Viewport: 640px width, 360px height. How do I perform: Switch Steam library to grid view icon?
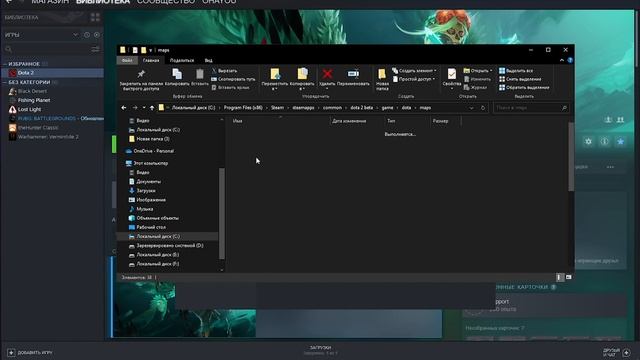pos(95,17)
